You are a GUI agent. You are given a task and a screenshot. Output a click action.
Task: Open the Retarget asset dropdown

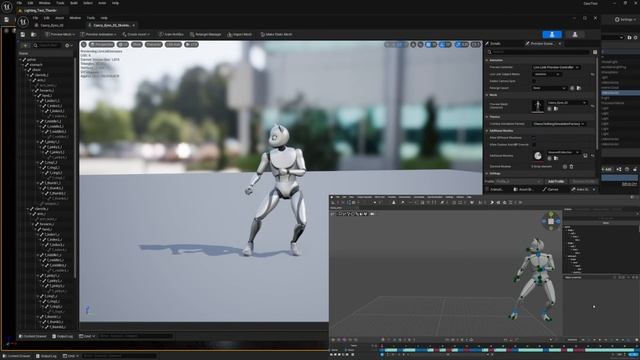(x=549, y=88)
